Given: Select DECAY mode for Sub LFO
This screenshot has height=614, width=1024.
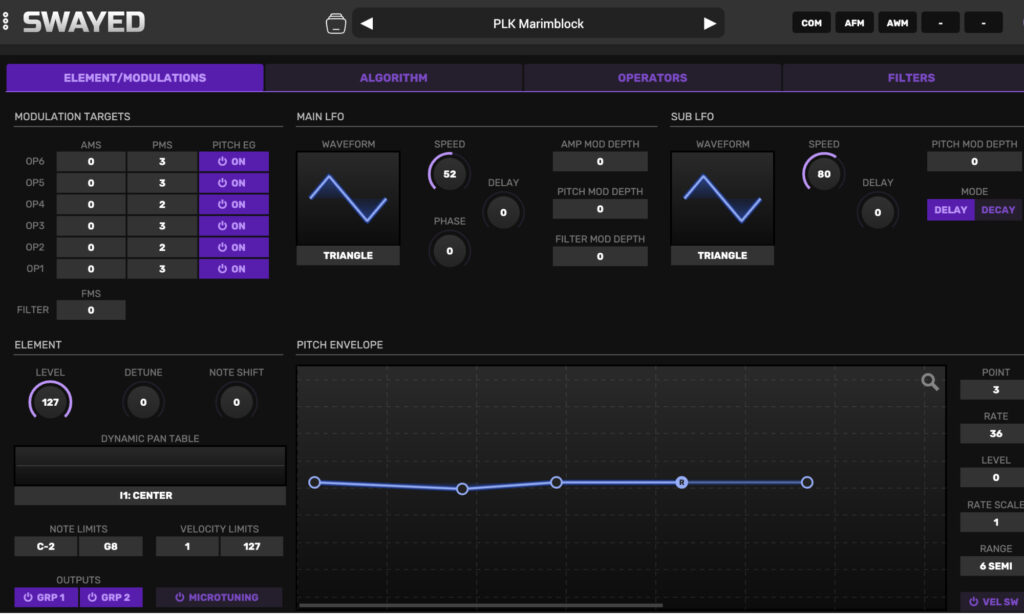Looking at the screenshot, I should point(997,210).
